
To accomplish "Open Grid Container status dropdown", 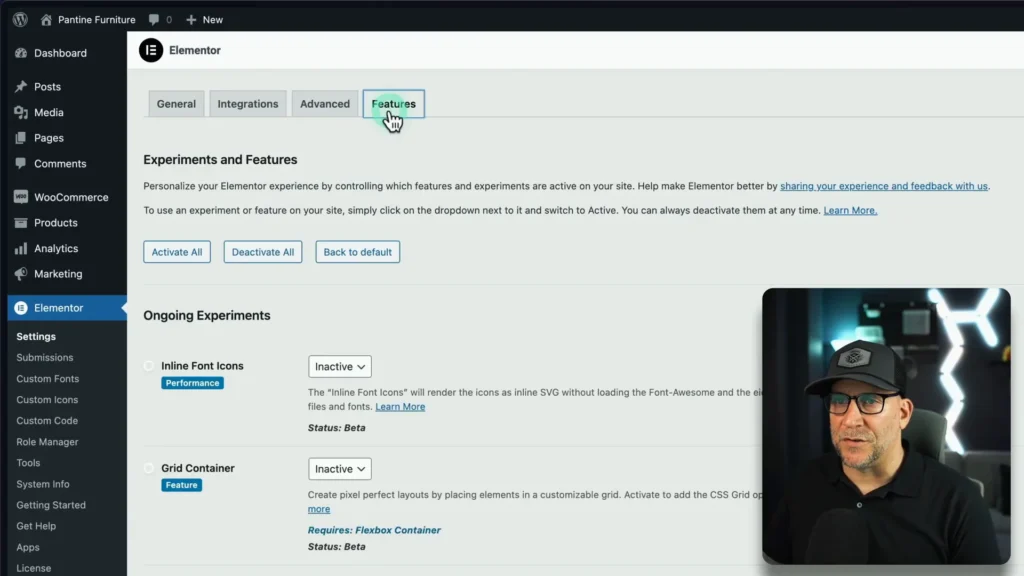I will click(340, 469).
